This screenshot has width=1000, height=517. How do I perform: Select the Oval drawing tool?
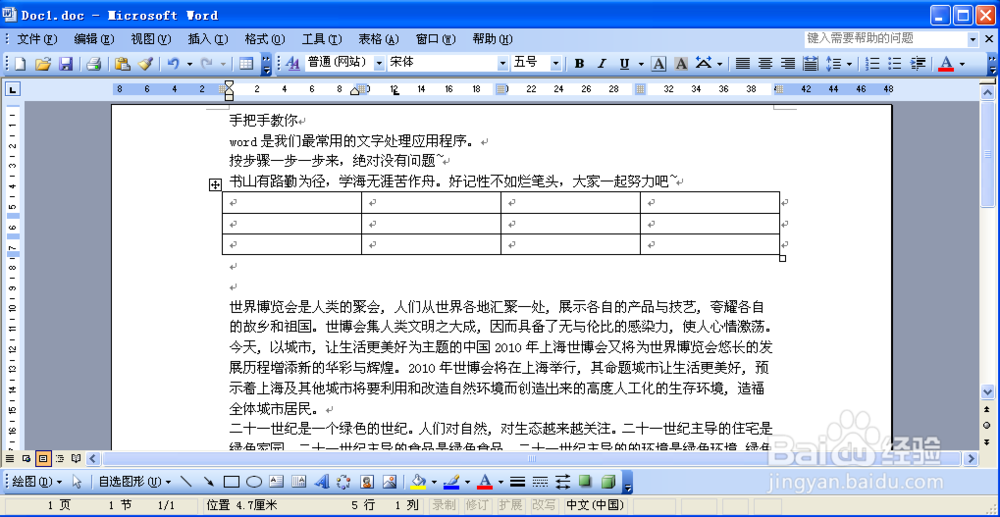(x=254, y=481)
